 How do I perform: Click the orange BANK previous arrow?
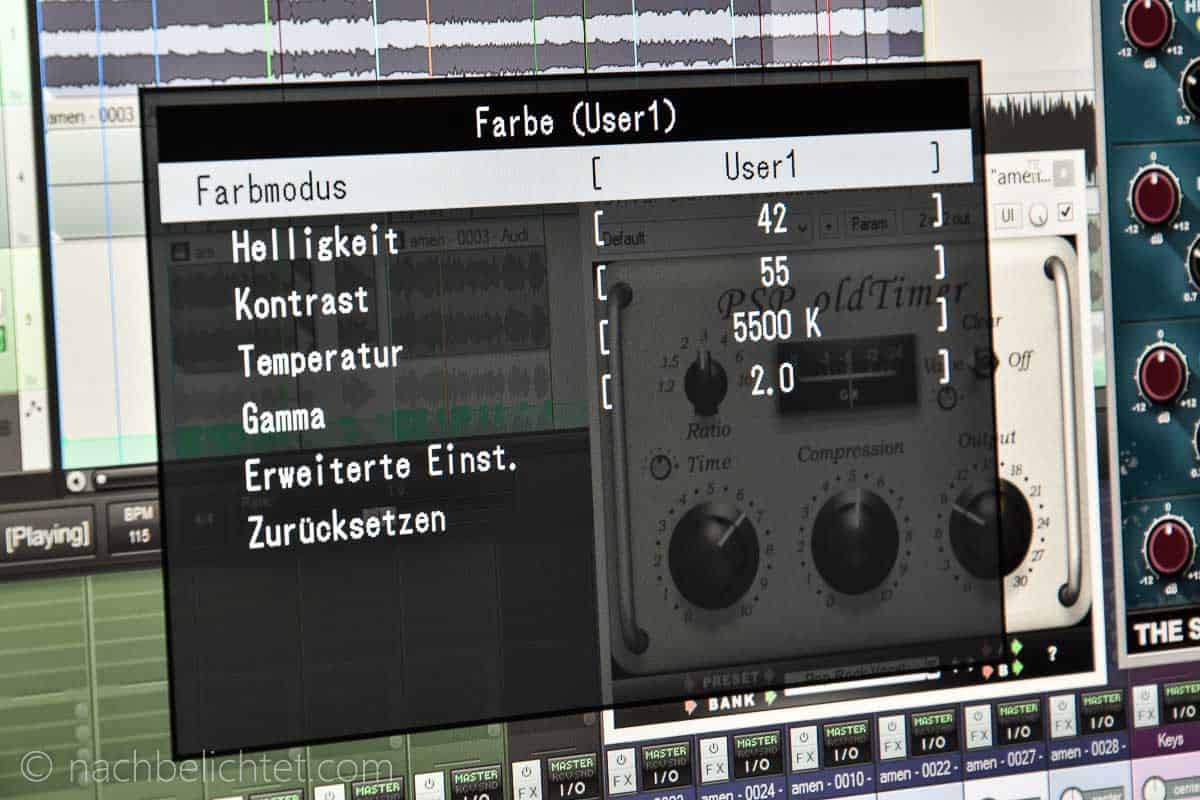point(690,707)
